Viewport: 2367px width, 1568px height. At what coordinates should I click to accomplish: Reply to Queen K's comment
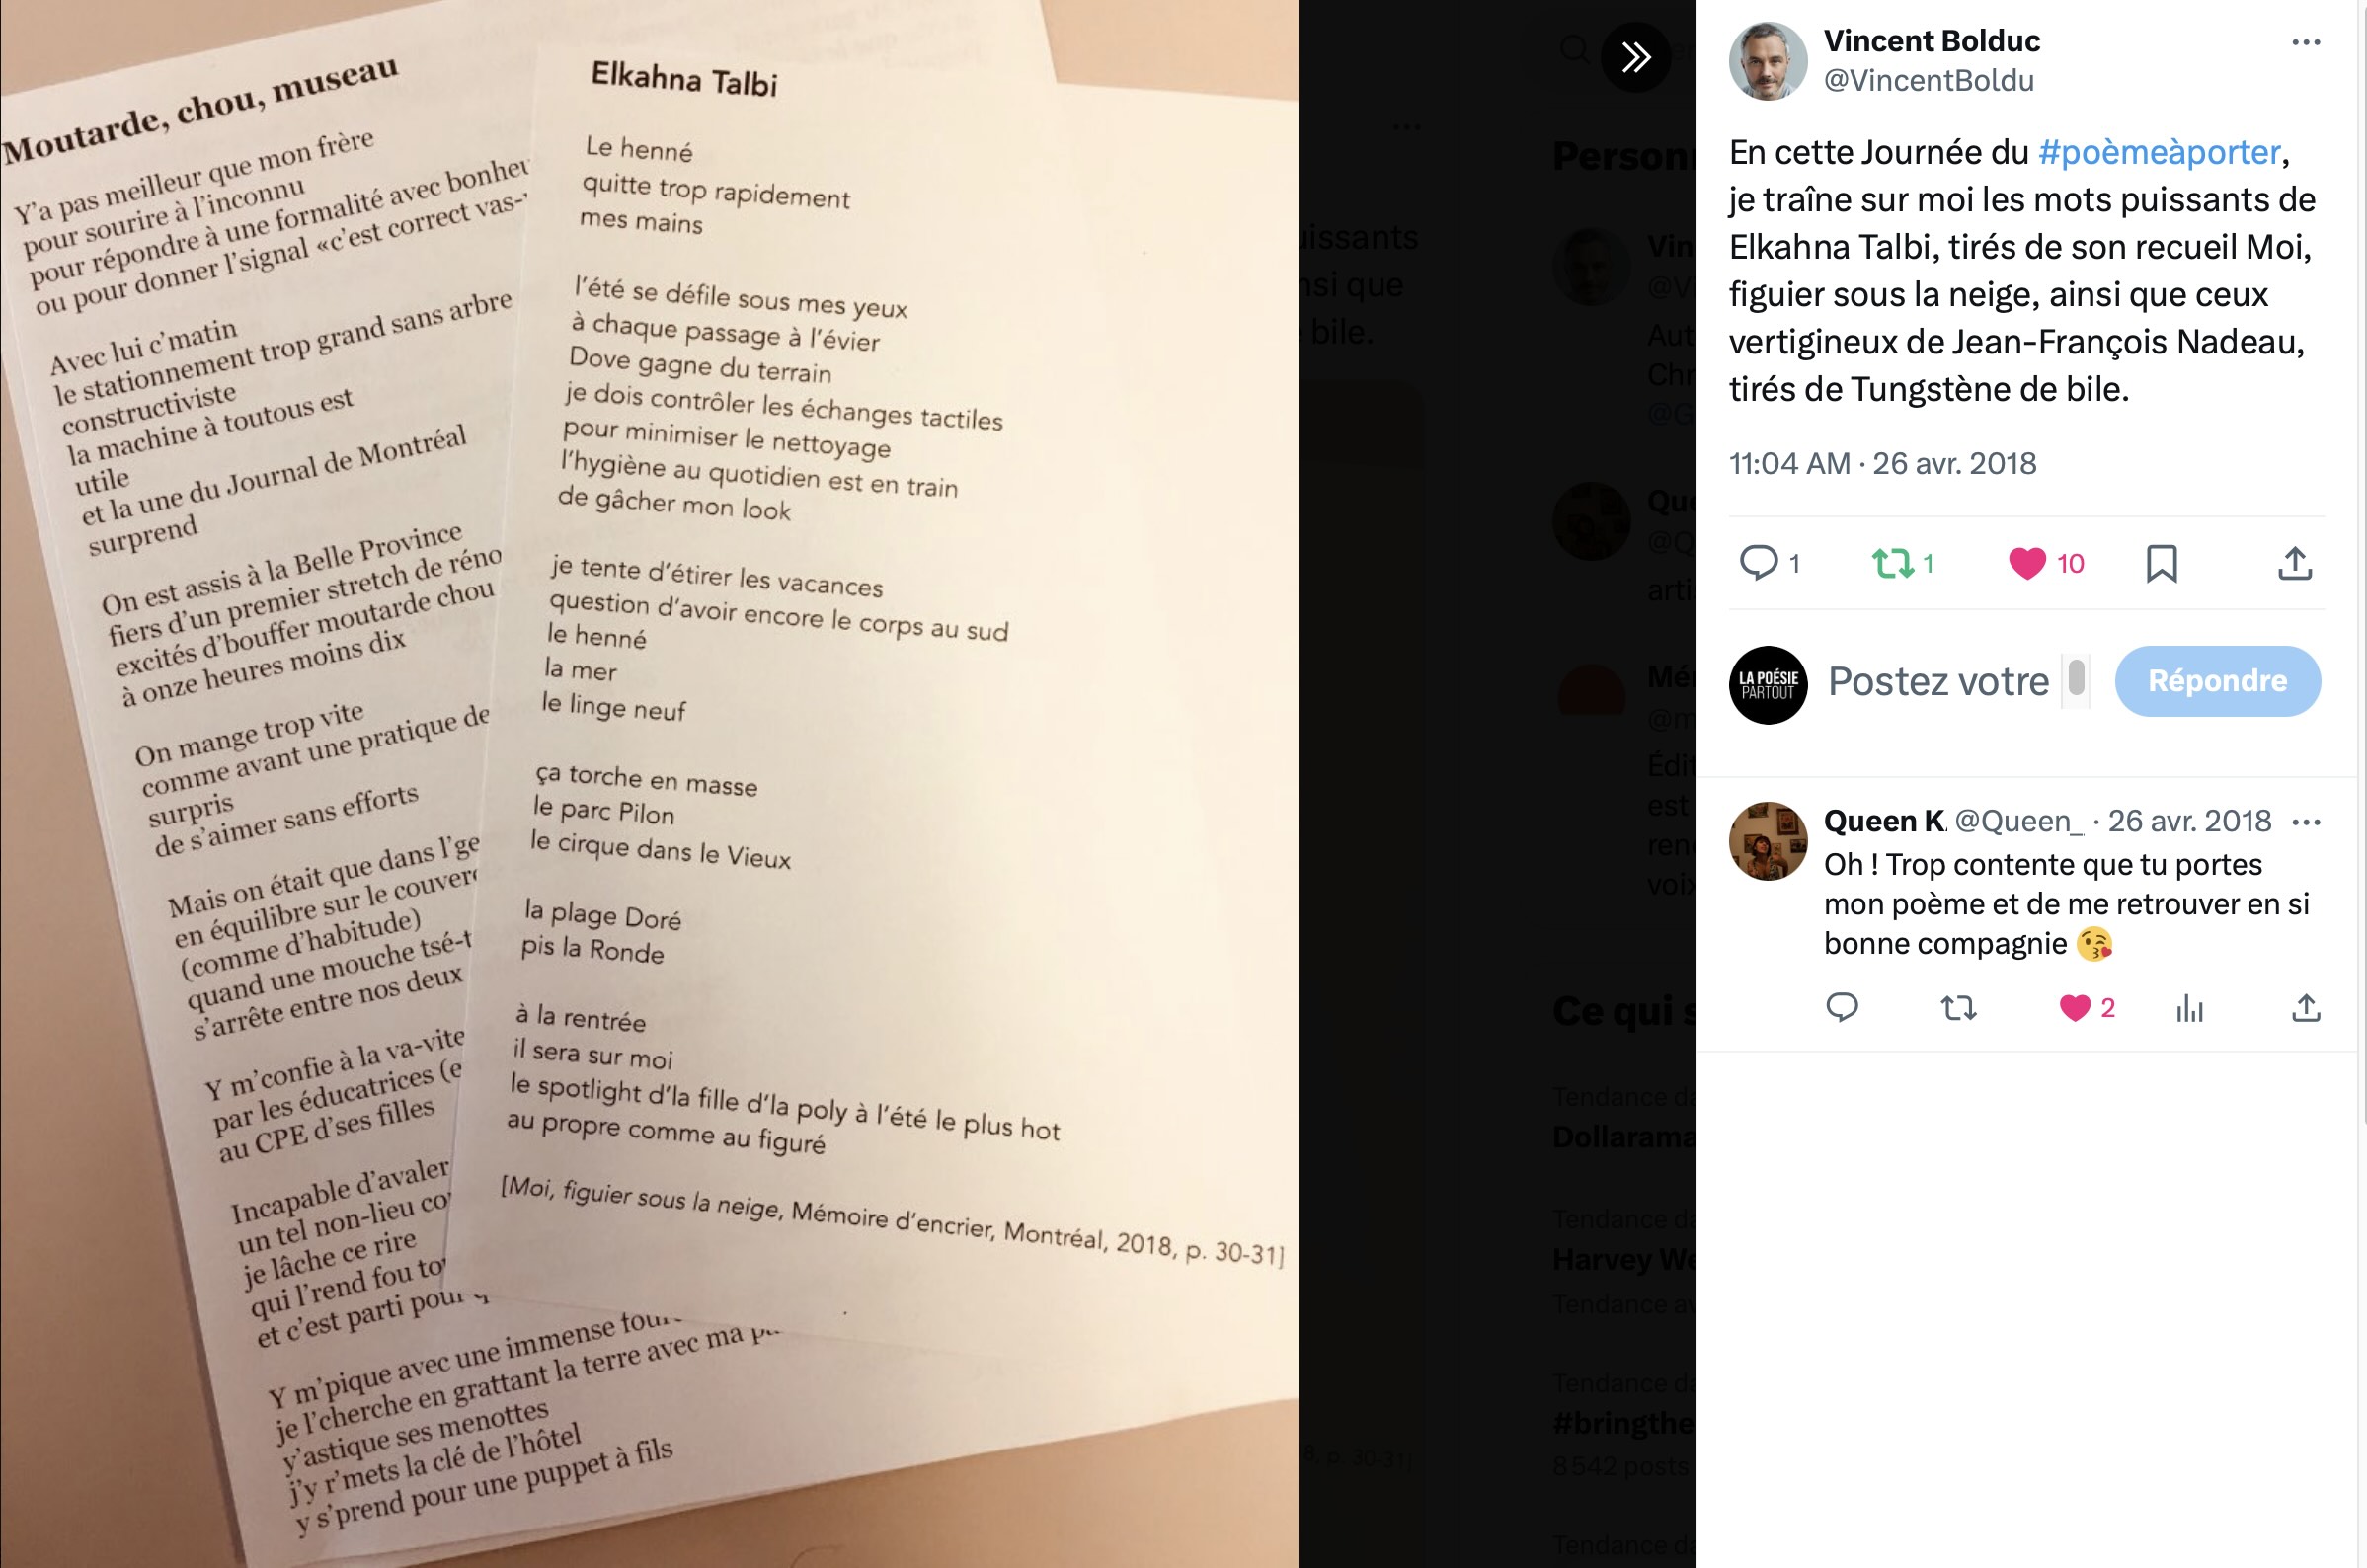coord(1841,1007)
